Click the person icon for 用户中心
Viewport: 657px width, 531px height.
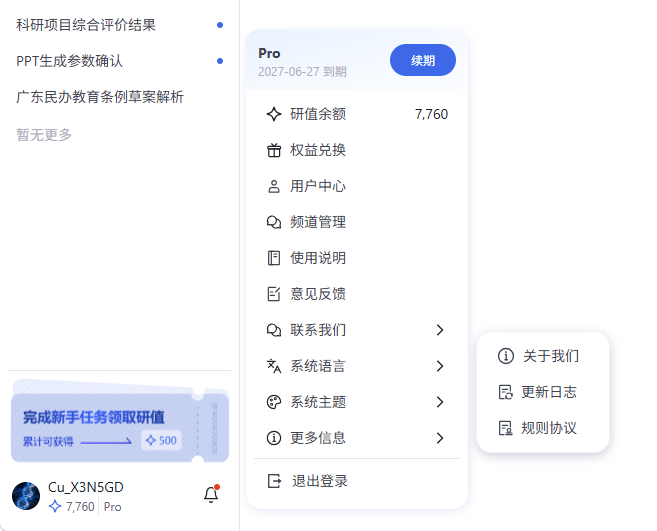(x=274, y=186)
